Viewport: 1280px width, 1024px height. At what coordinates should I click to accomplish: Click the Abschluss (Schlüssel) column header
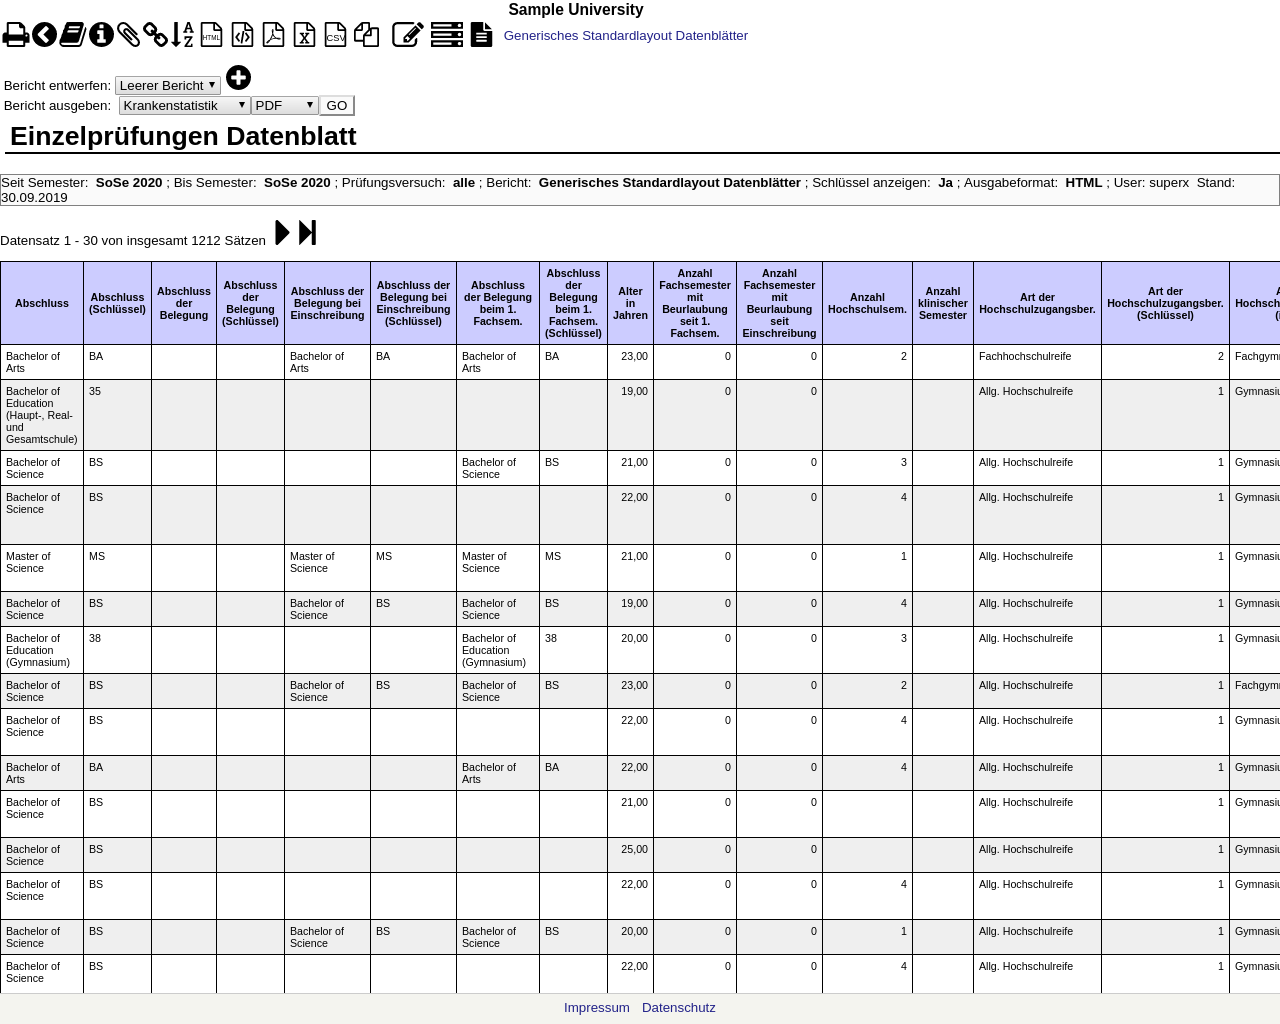(x=117, y=303)
